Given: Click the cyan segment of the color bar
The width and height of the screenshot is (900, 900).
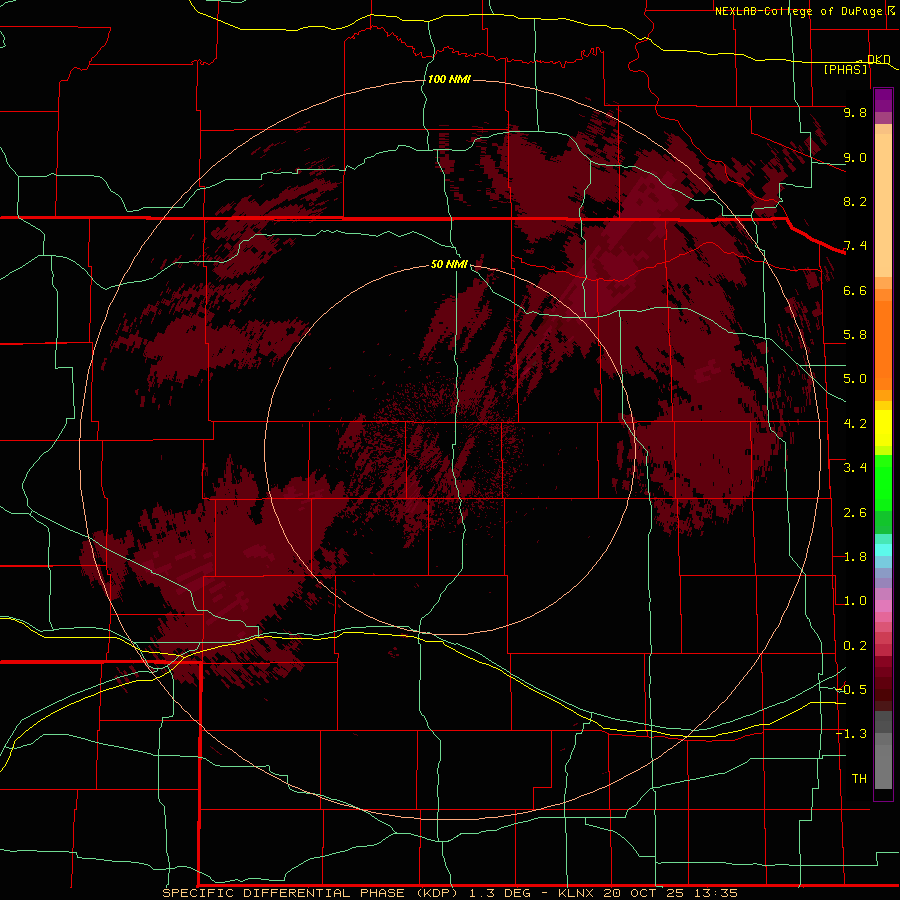Looking at the screenshot, I should [x=883, y=550].
